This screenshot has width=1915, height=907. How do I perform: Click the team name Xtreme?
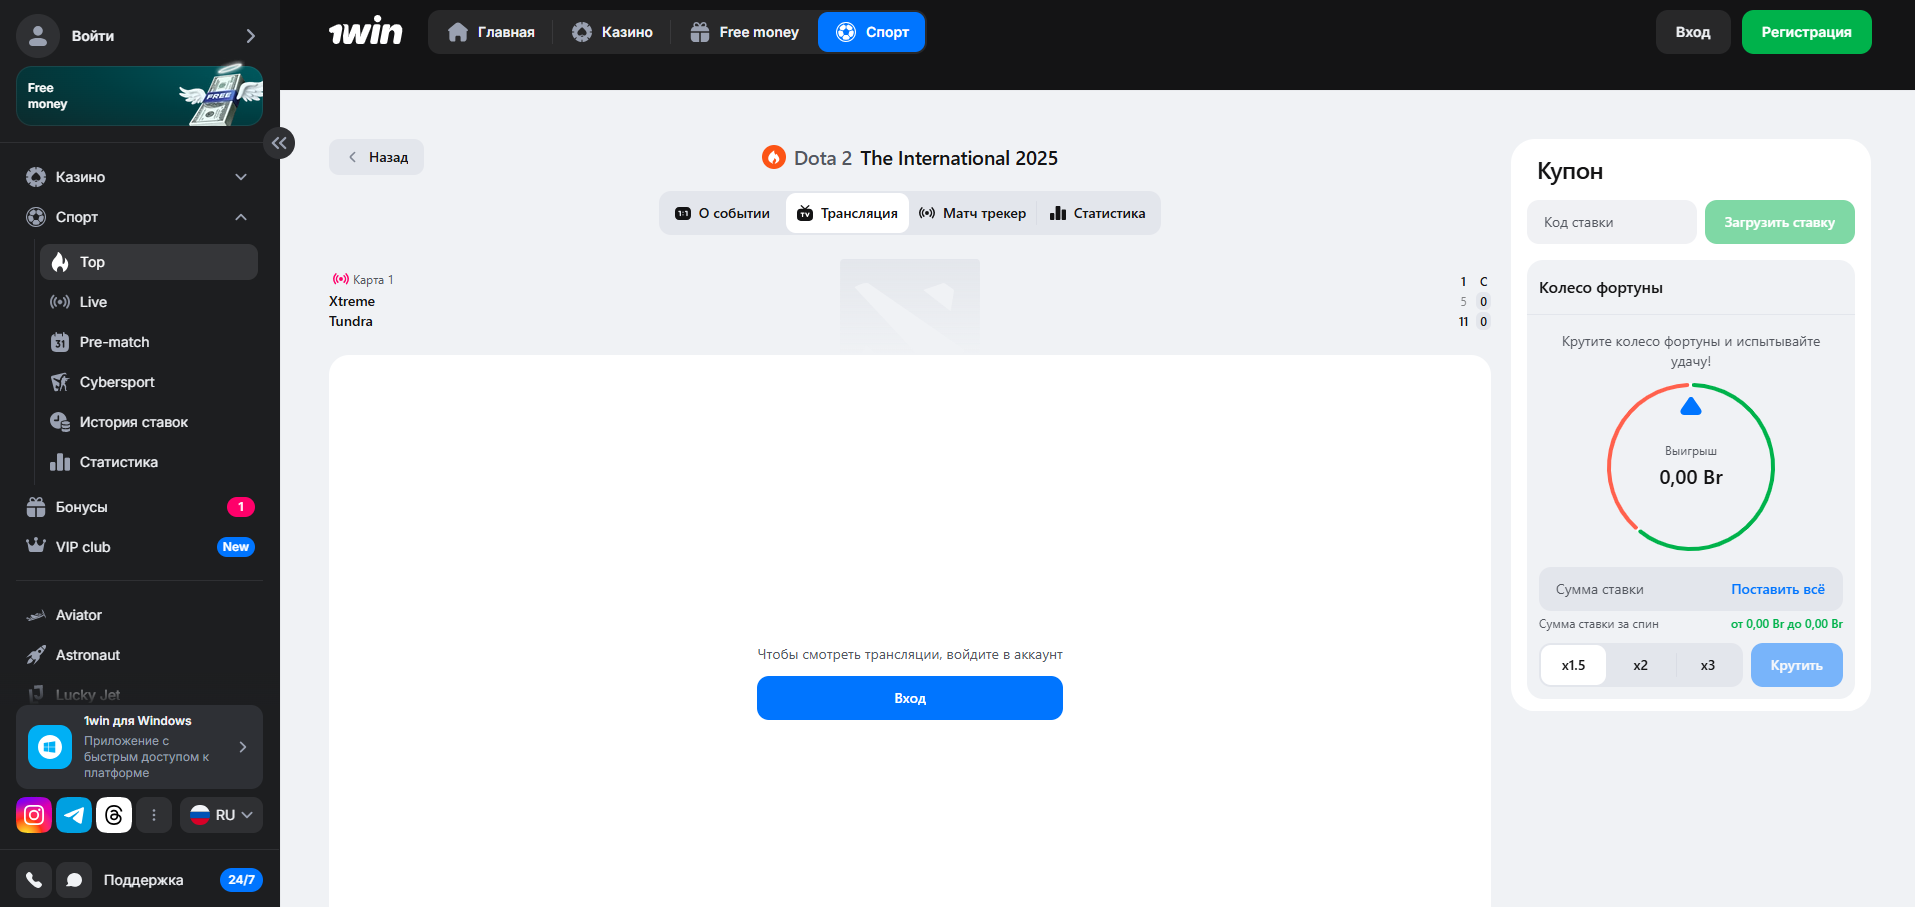(352, 301)
